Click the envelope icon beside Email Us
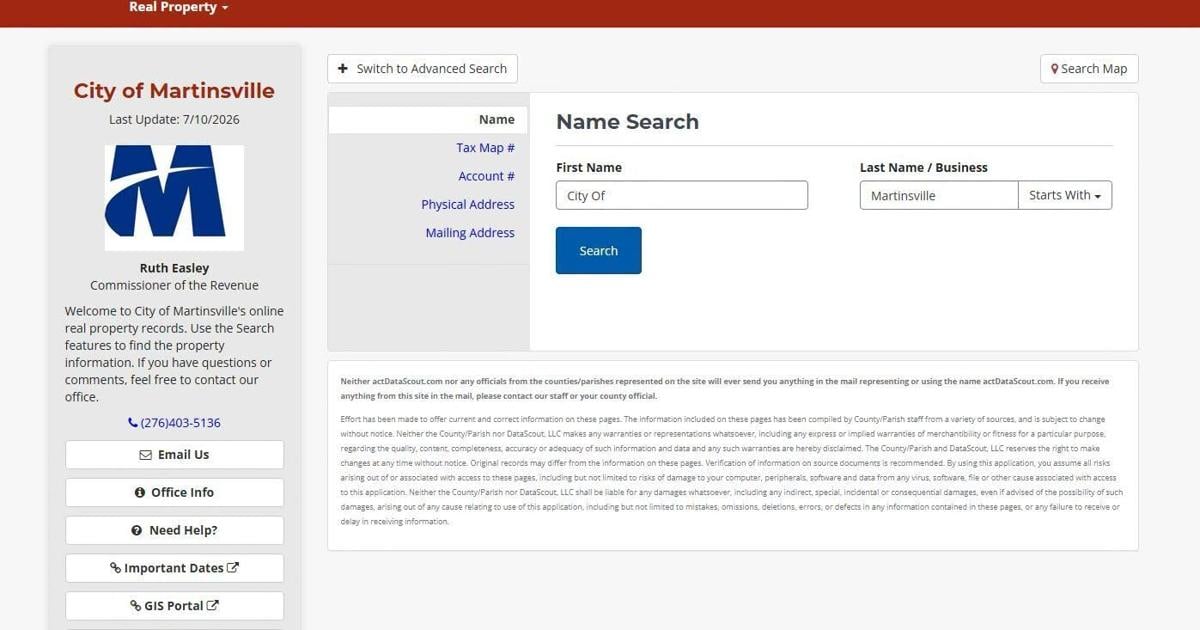The height and width of the screenshot is (630, 1200). pos(146,455)
